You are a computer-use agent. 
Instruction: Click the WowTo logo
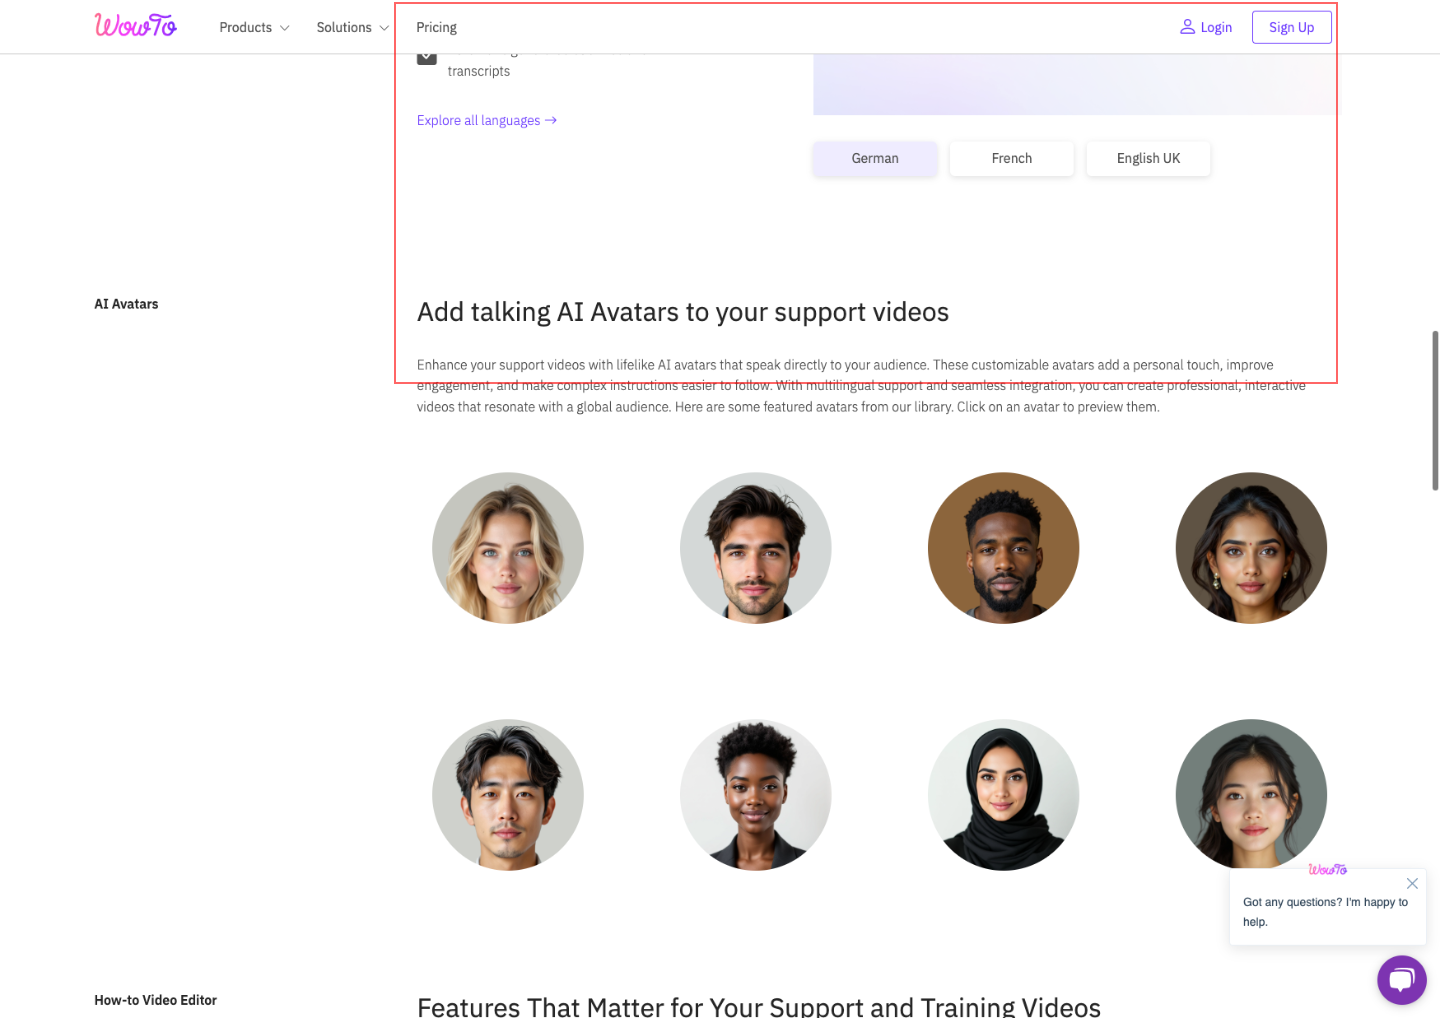click(136, 26)
